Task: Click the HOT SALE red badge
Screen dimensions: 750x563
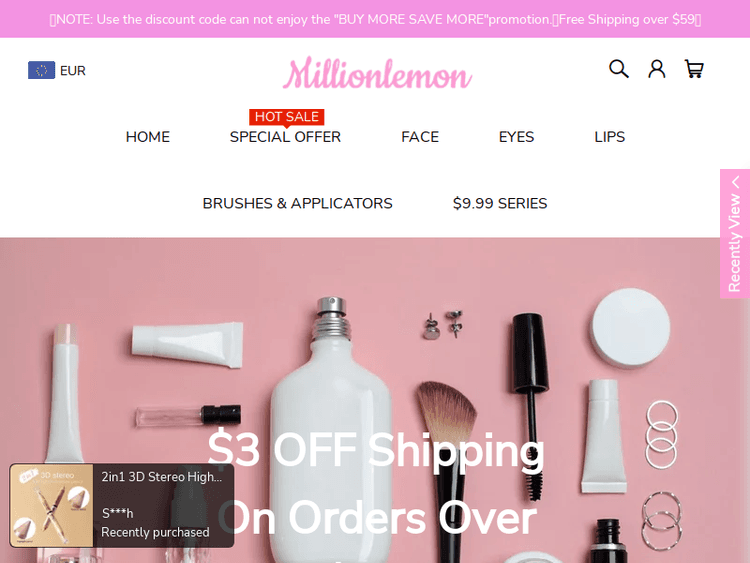Action: click(287, 117)
